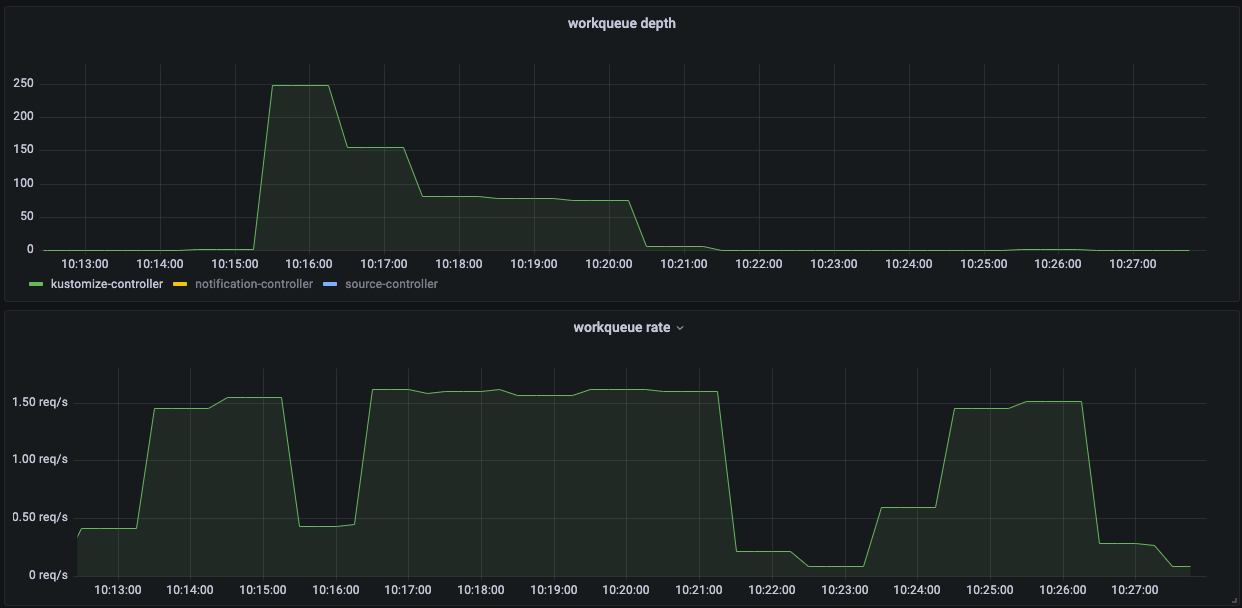1242x608 pixels.
Task: Click 1.00 req/s y-axis label
Action: pos(40,459)
